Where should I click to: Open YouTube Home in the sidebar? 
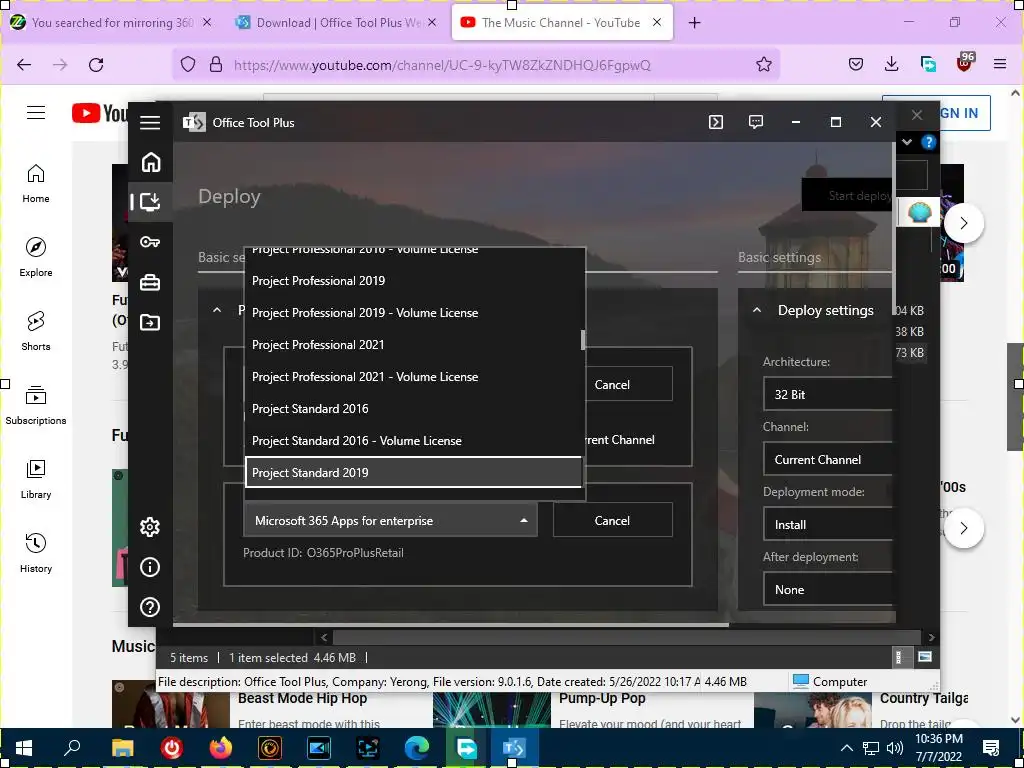click(36, 184)
